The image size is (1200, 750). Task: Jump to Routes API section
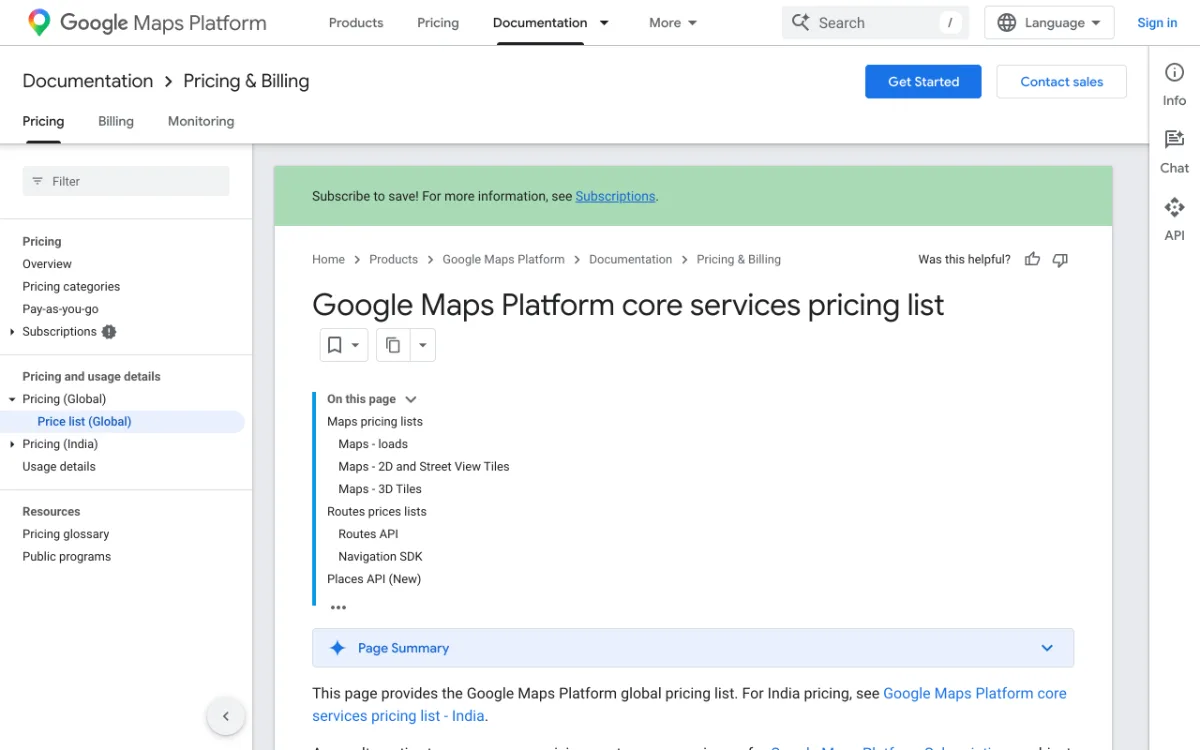tap(368, 534)
